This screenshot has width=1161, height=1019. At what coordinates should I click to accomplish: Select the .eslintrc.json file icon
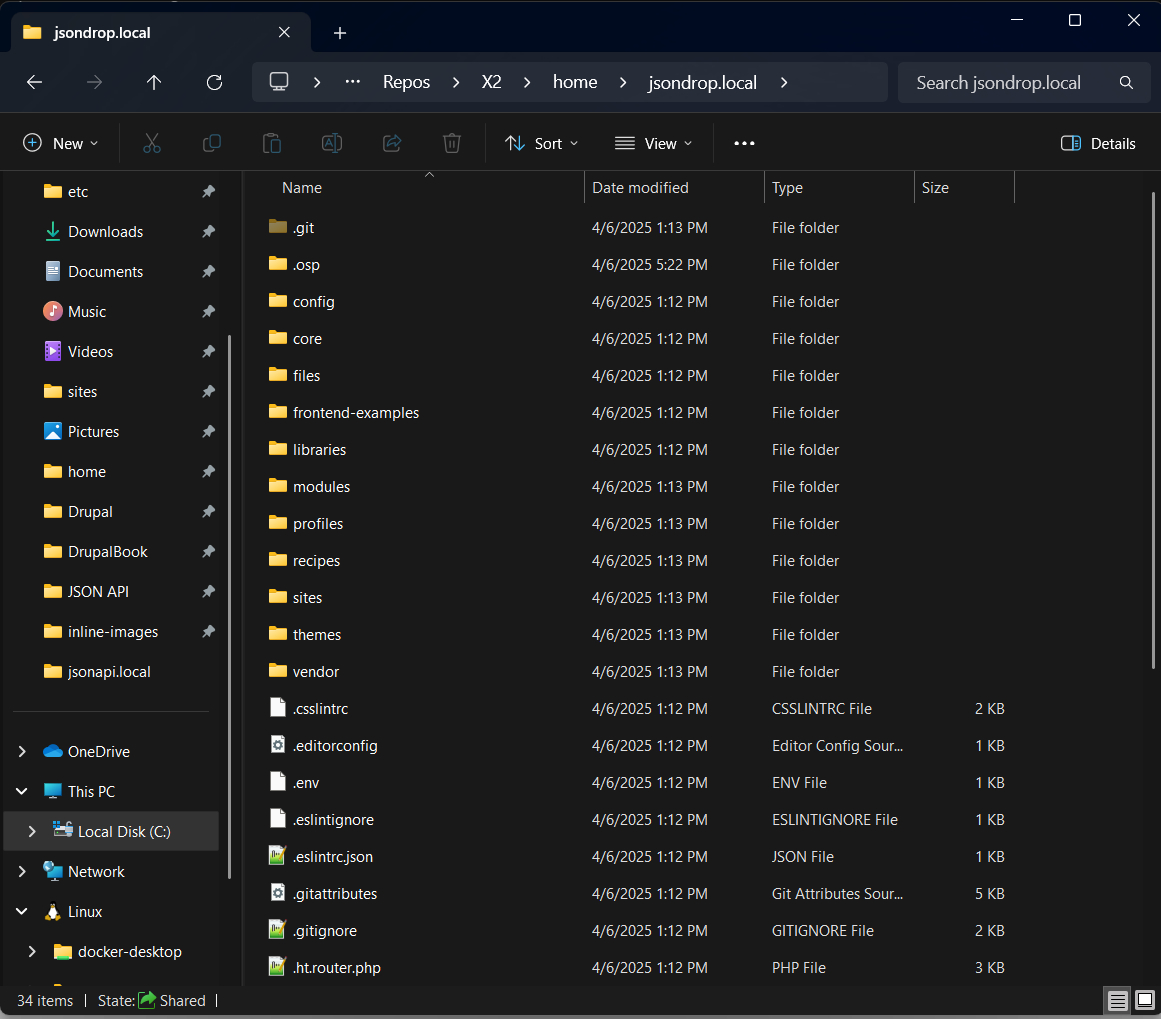coord(278,856)
